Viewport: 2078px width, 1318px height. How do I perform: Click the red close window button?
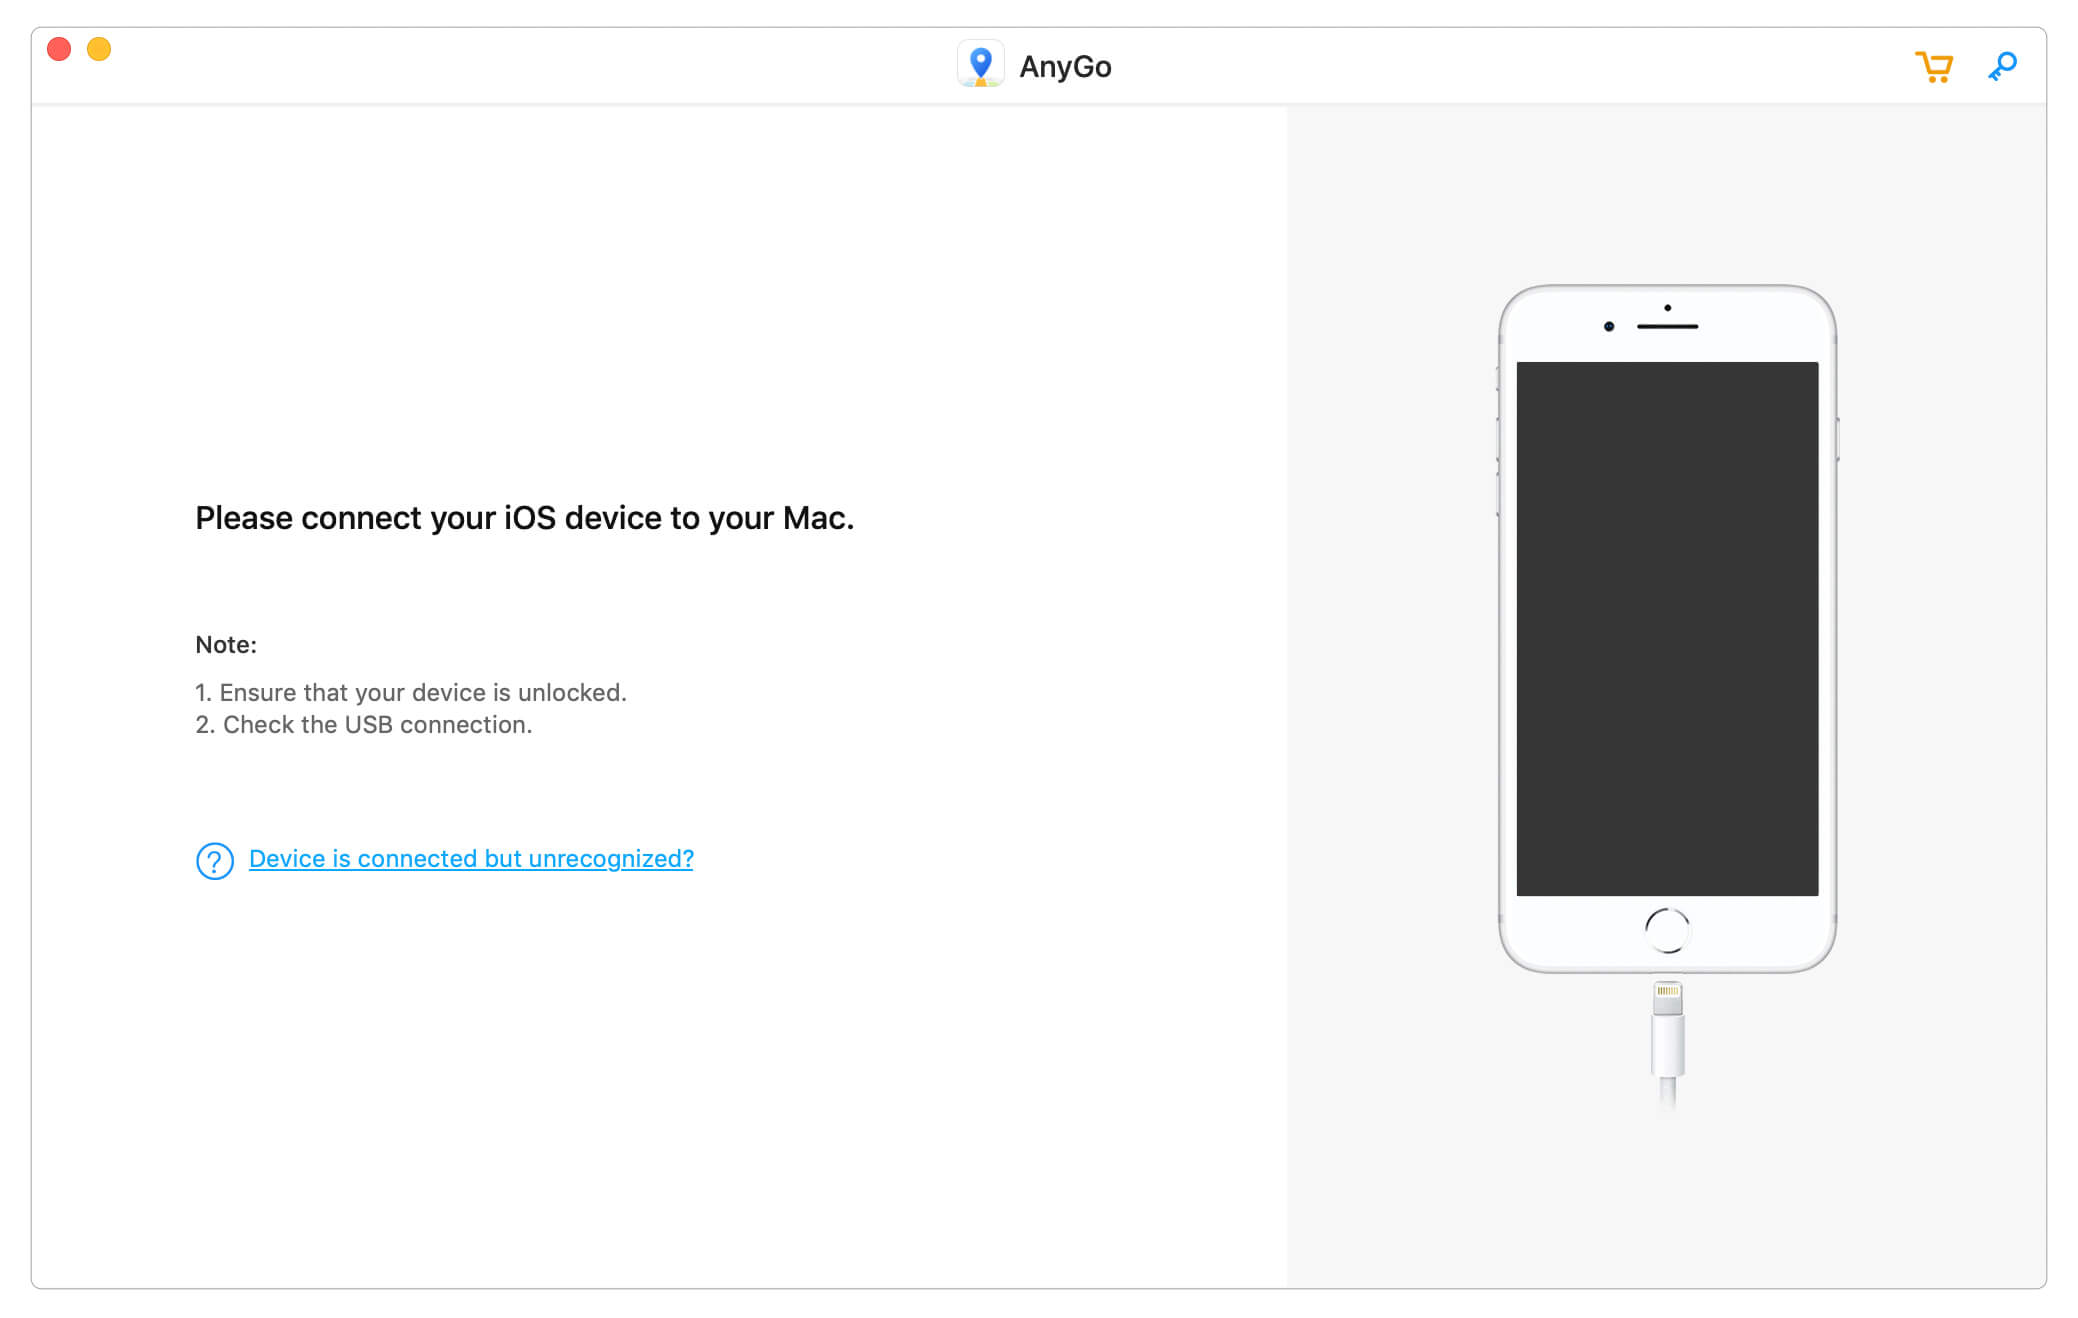[59, 49]
